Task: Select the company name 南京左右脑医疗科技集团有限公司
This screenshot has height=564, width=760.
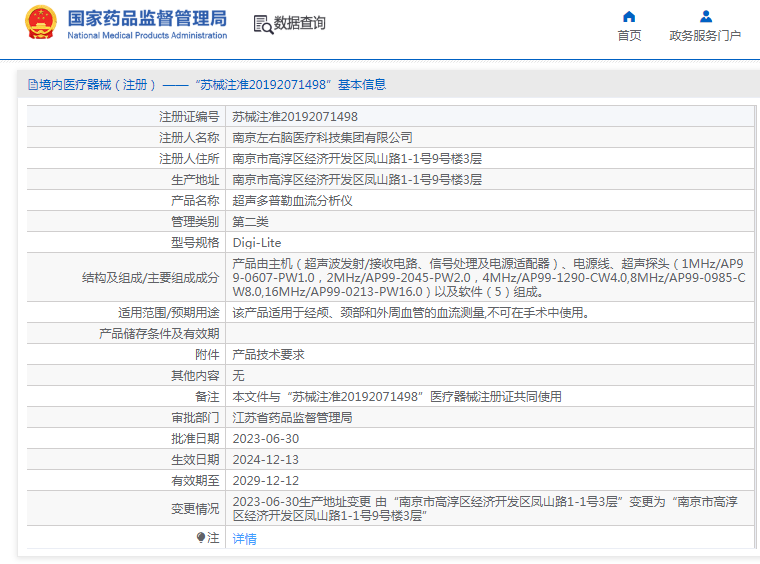Action: [322, 138]
